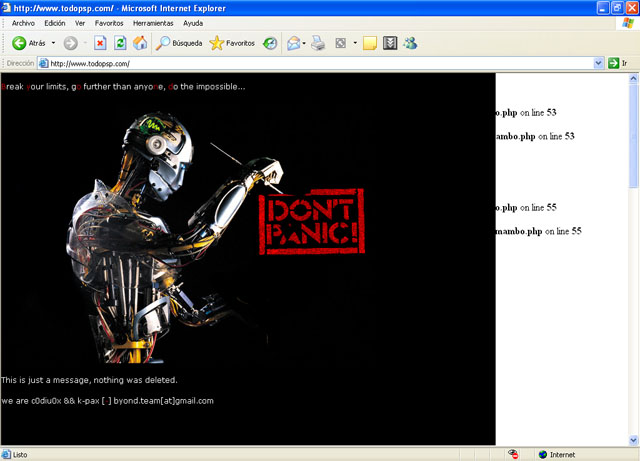Screen dimensions: 640x461
Task: Open the Búsqueda search pane
Action: [179, 43]
